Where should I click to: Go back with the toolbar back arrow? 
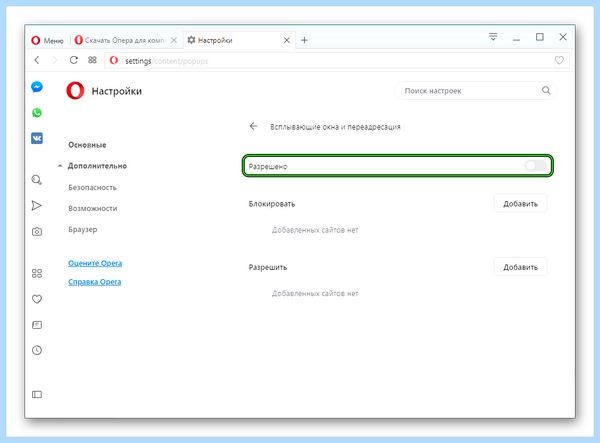click(37, 60)
